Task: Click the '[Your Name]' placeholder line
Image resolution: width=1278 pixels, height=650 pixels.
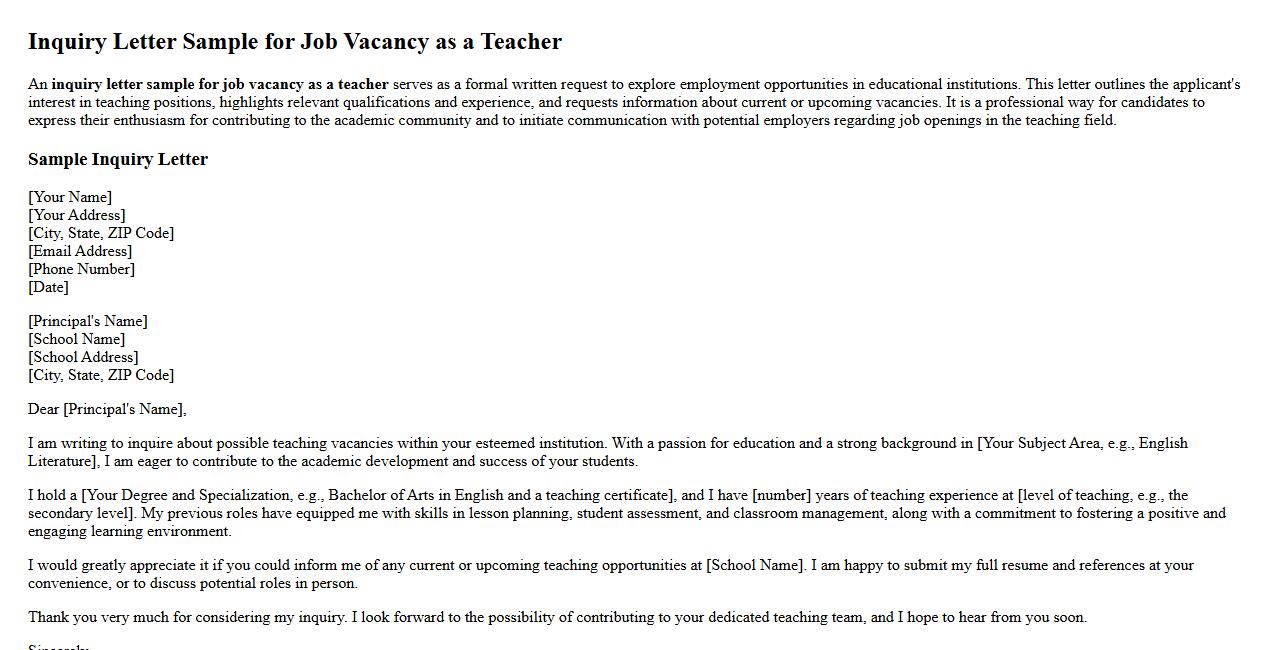Action: pyautogui.click(x=70, y=197)
